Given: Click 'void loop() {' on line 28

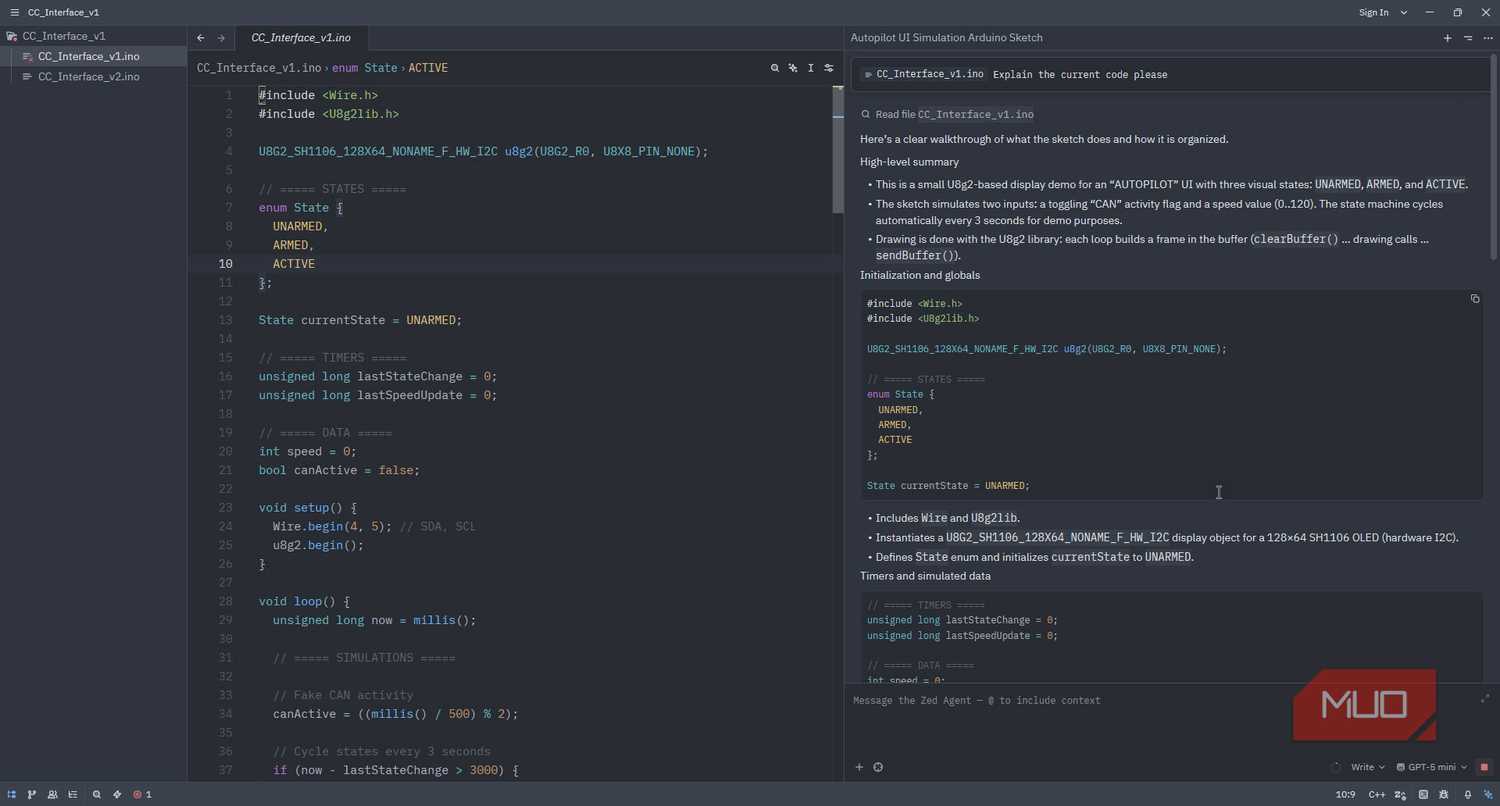Looking at the screenshot, I should point(304,602).
